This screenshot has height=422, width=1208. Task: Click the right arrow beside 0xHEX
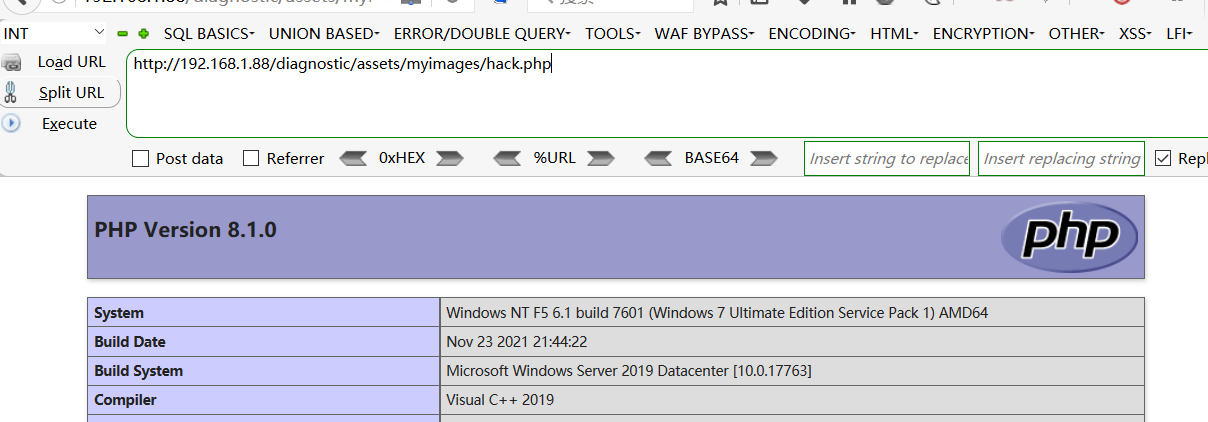pyautogui.click(x=450, y=158)
